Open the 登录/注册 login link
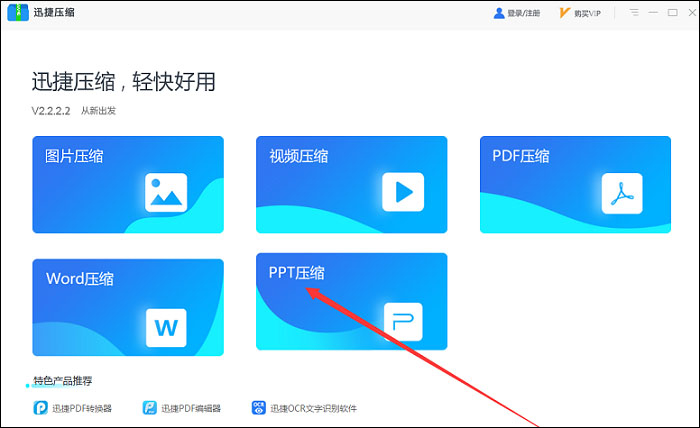The width and height of the screenshot is (700, 428). (x=523, y=13)
